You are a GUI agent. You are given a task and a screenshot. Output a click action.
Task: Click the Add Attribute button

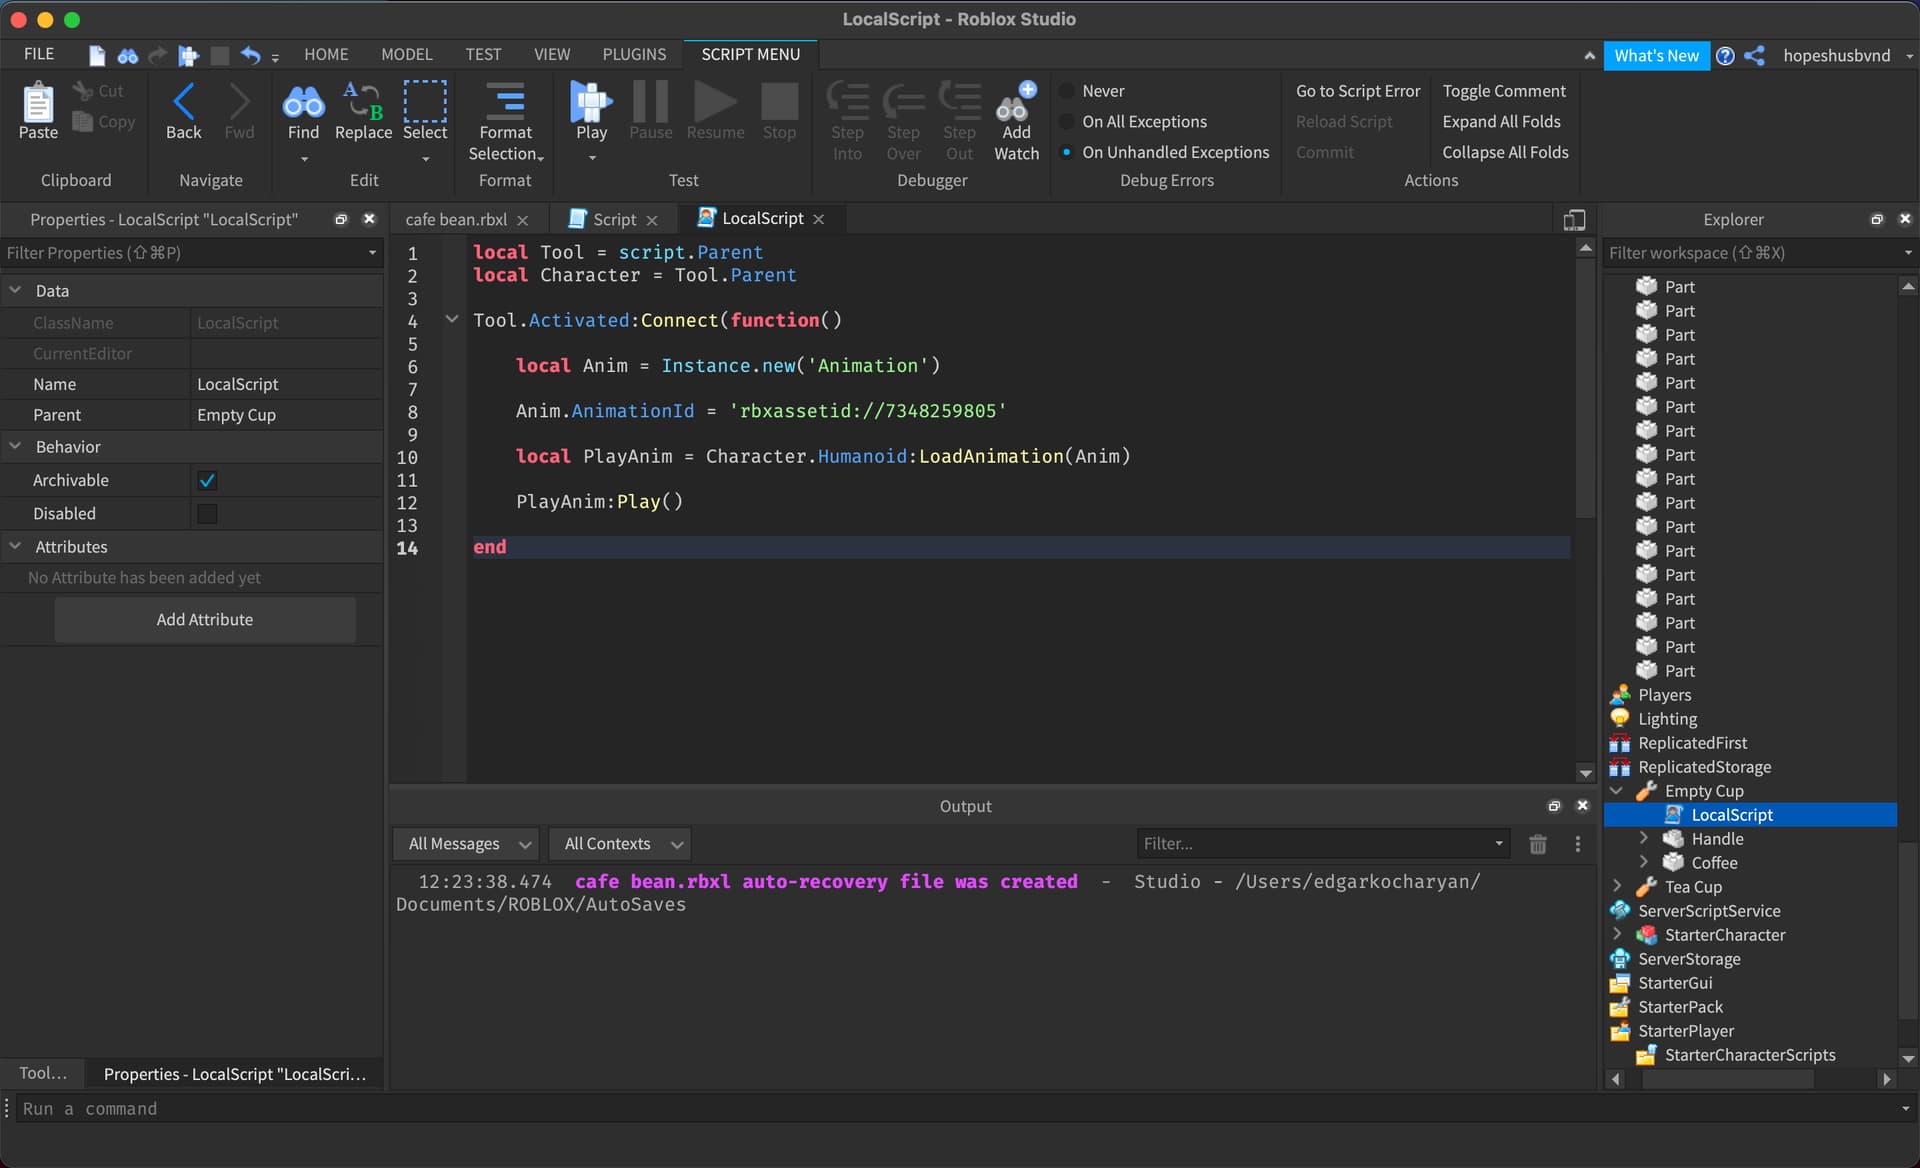pos(204,619)
